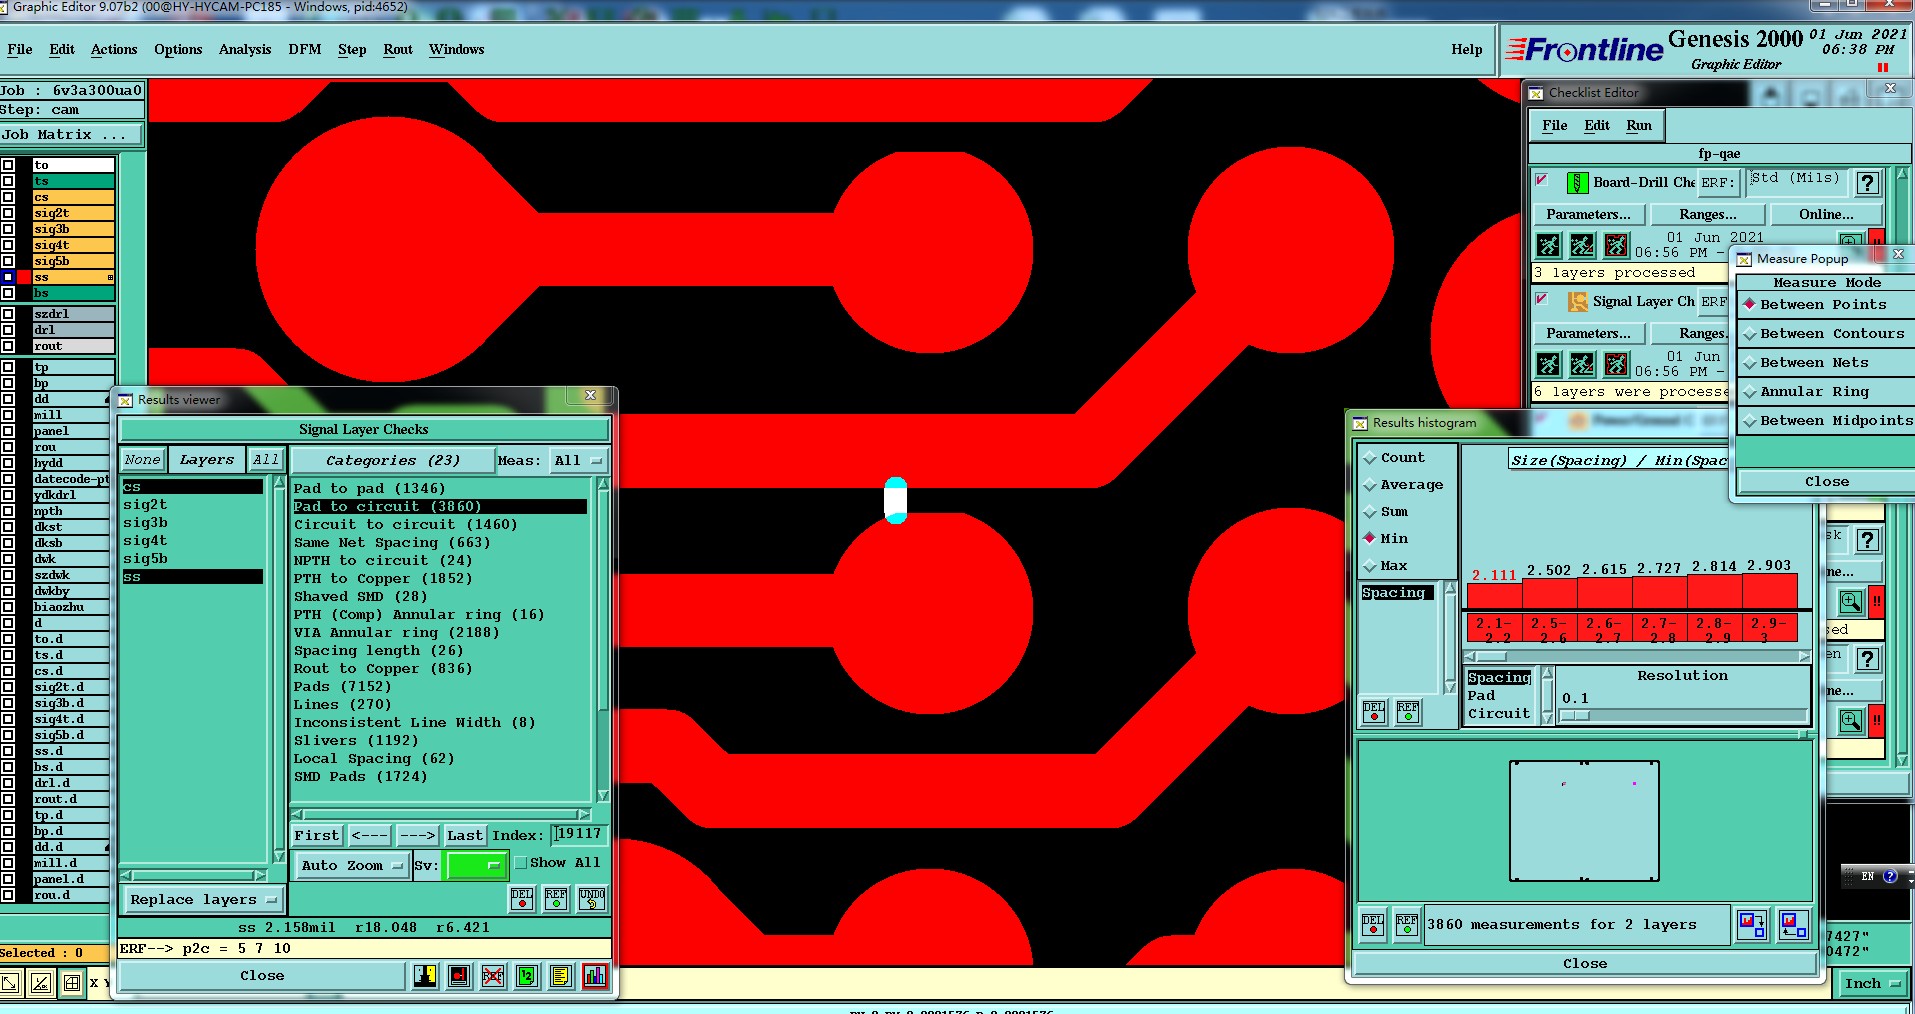
Task: Click the red snapshot icon in Results viewer
Action: [459, 975]
